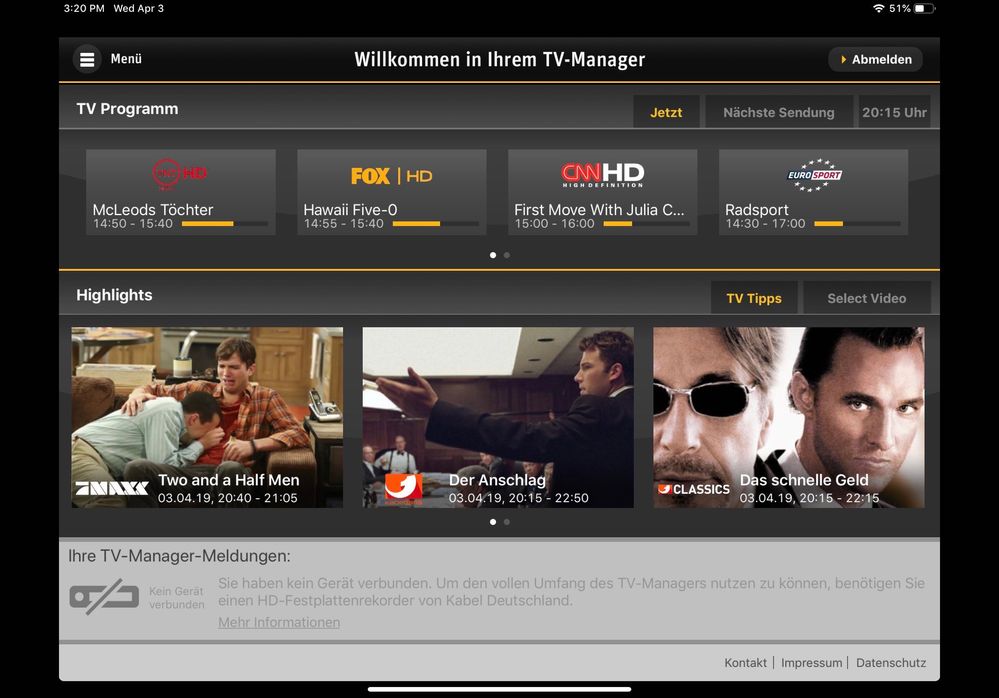Click Two and a Half Men title

pos(229,480)
